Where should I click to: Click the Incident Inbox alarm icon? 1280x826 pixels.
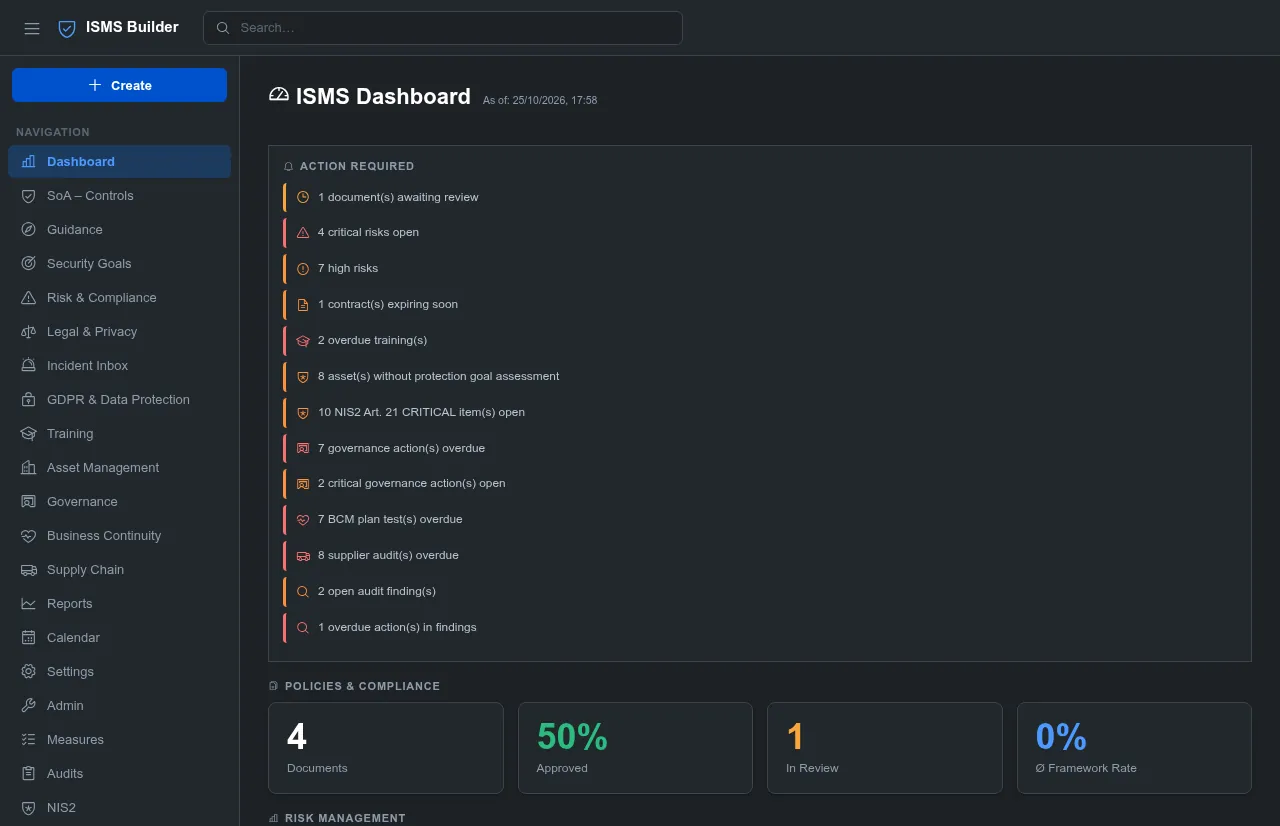pyautogui.click(x=28, y=366)
